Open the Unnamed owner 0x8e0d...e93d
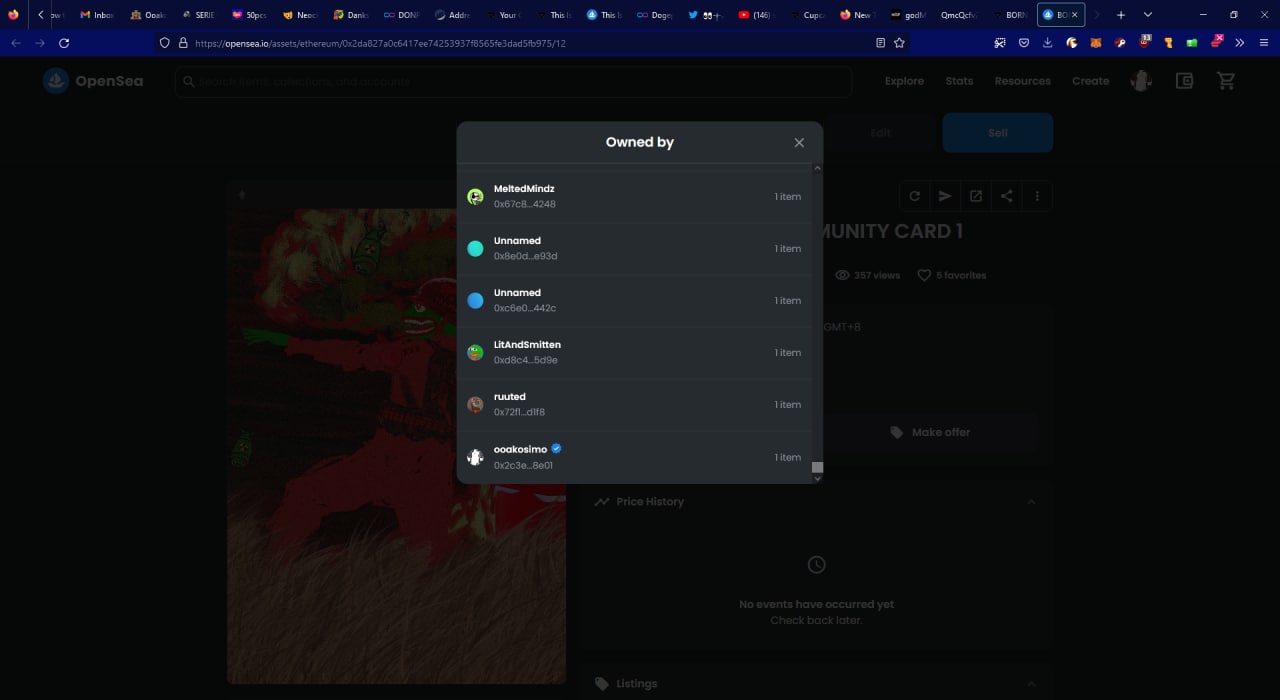 (x=517, y=241)
